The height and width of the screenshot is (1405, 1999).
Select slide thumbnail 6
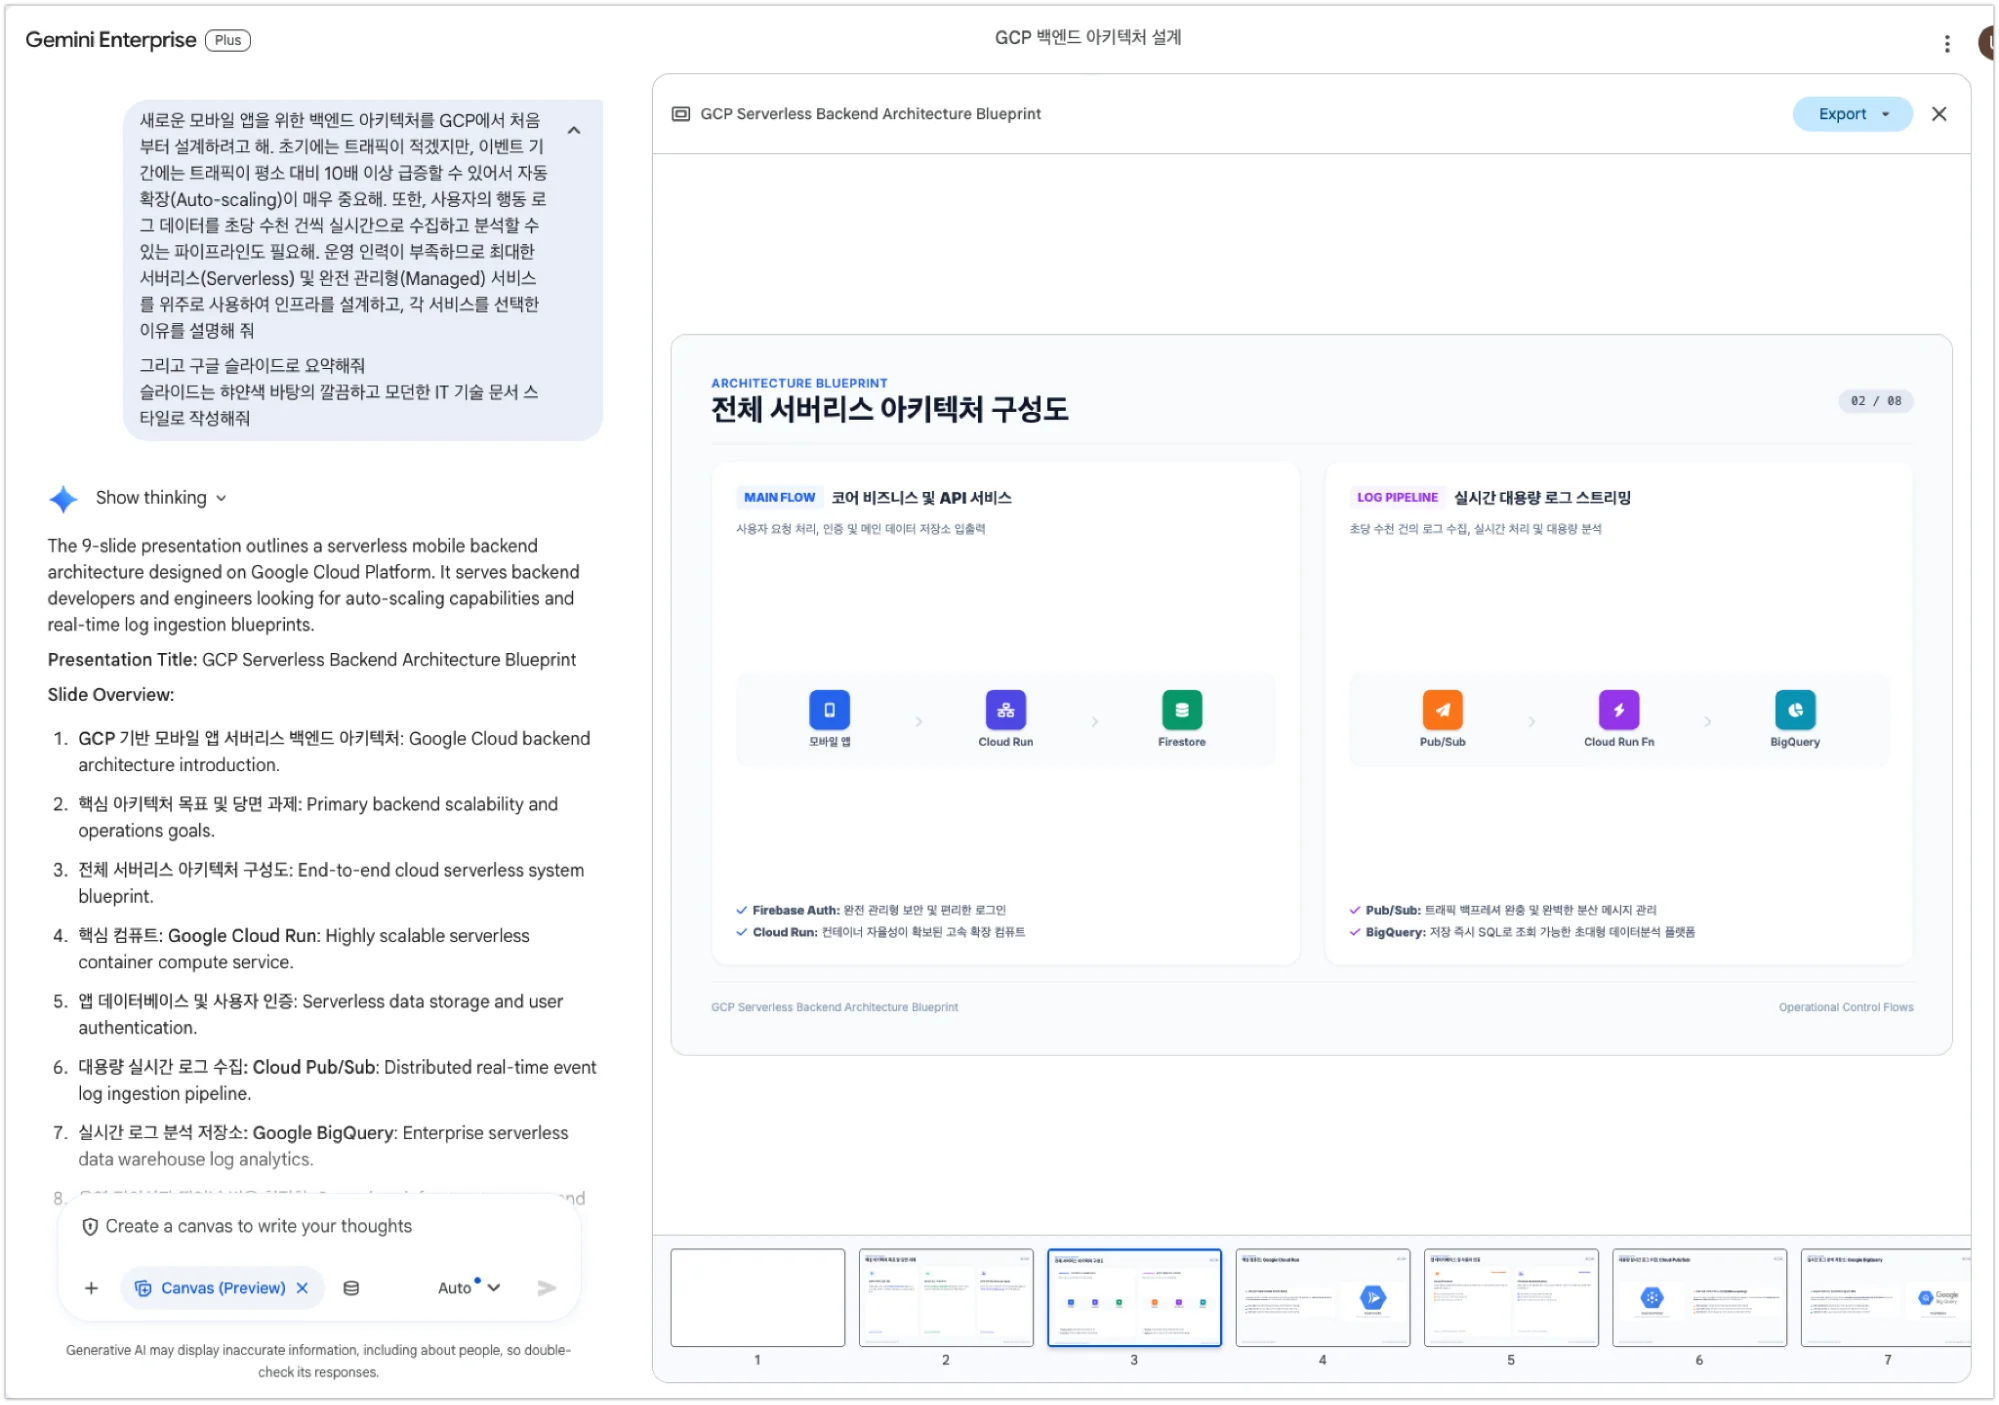pyautogui.click(x=1699, y=1298)
